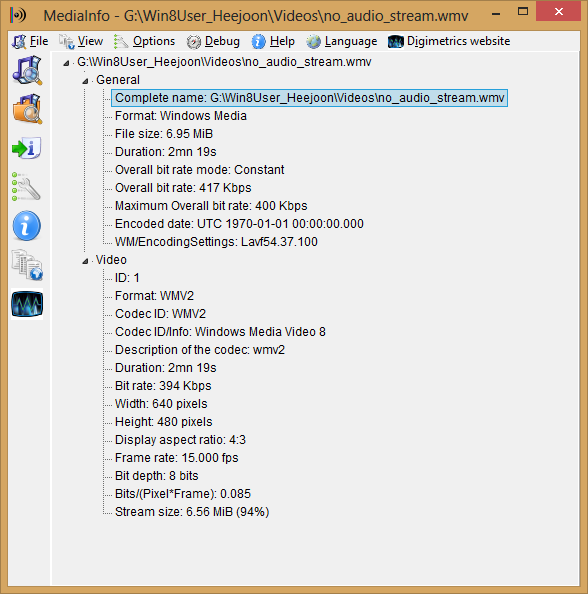Click the File menu icon
This screenshot has width=588, height=594.
(x=19, y=41)
